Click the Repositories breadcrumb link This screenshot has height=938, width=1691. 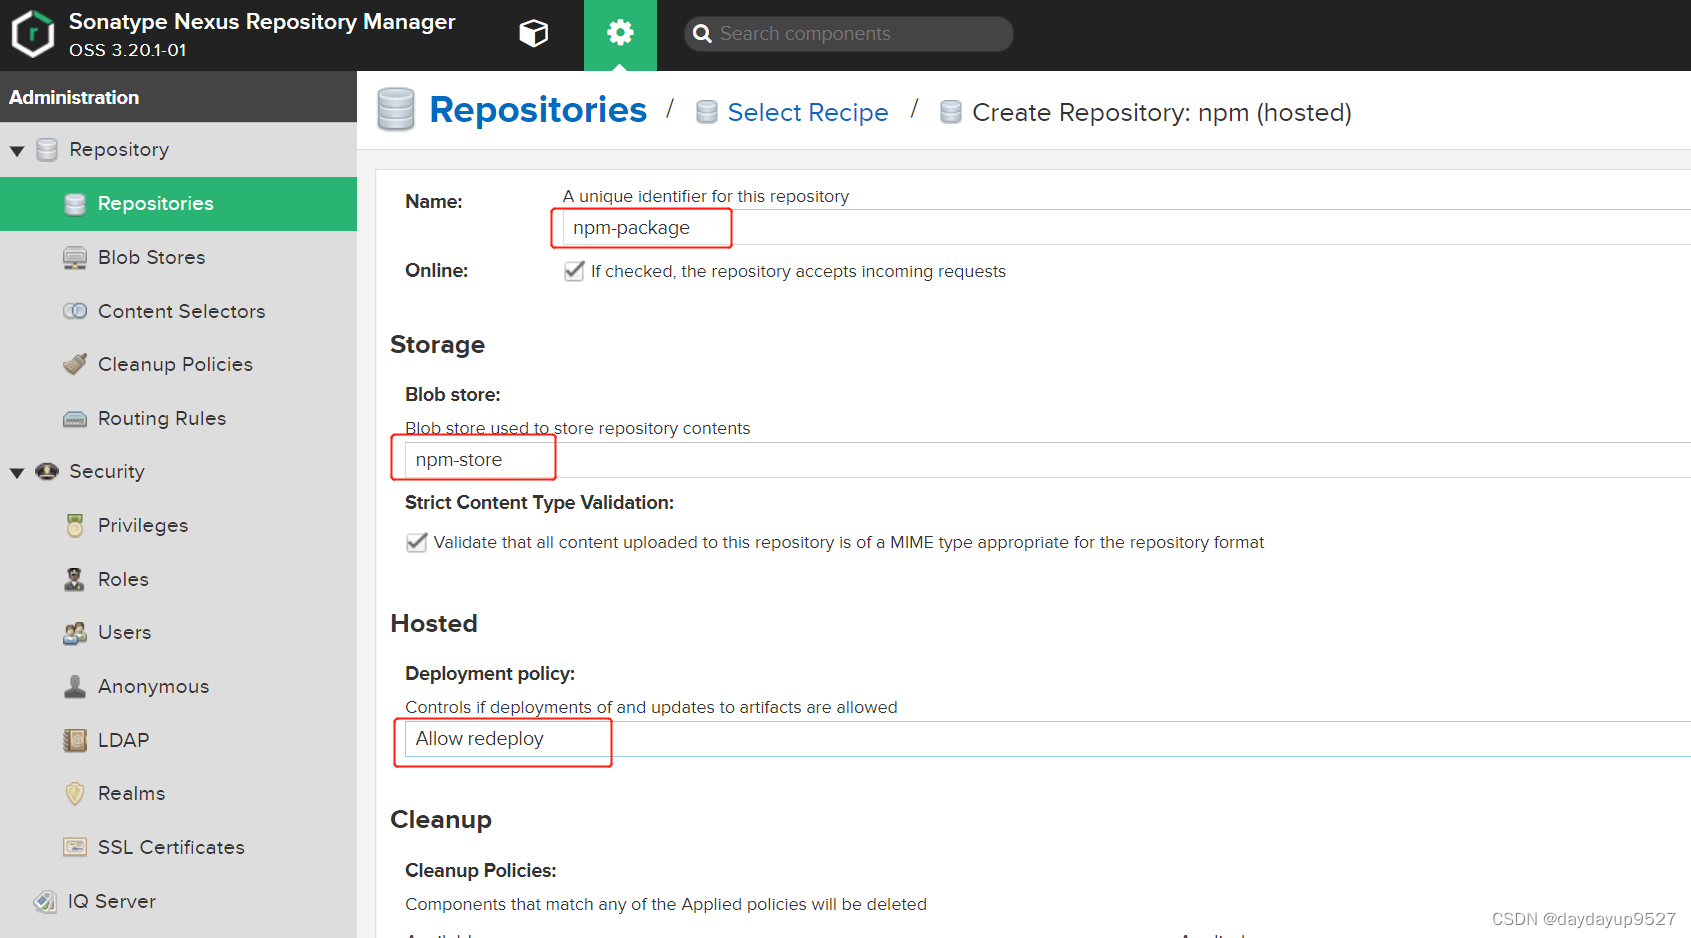click(537, 110)
